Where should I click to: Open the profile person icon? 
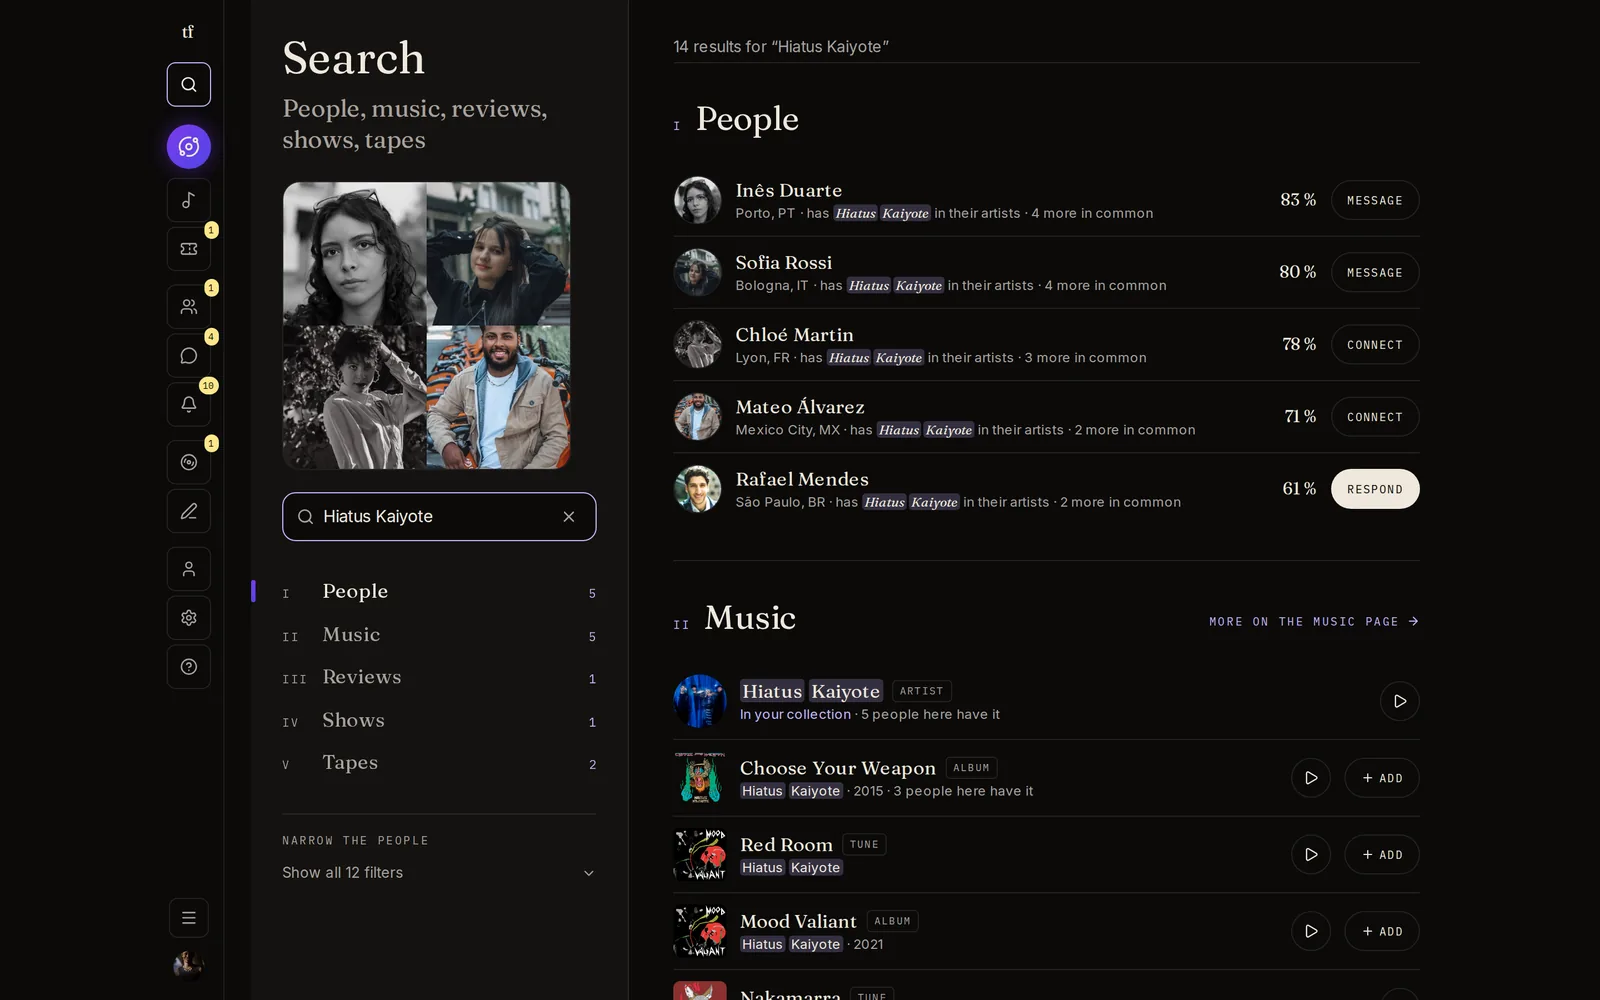click(x=189, y=569)
